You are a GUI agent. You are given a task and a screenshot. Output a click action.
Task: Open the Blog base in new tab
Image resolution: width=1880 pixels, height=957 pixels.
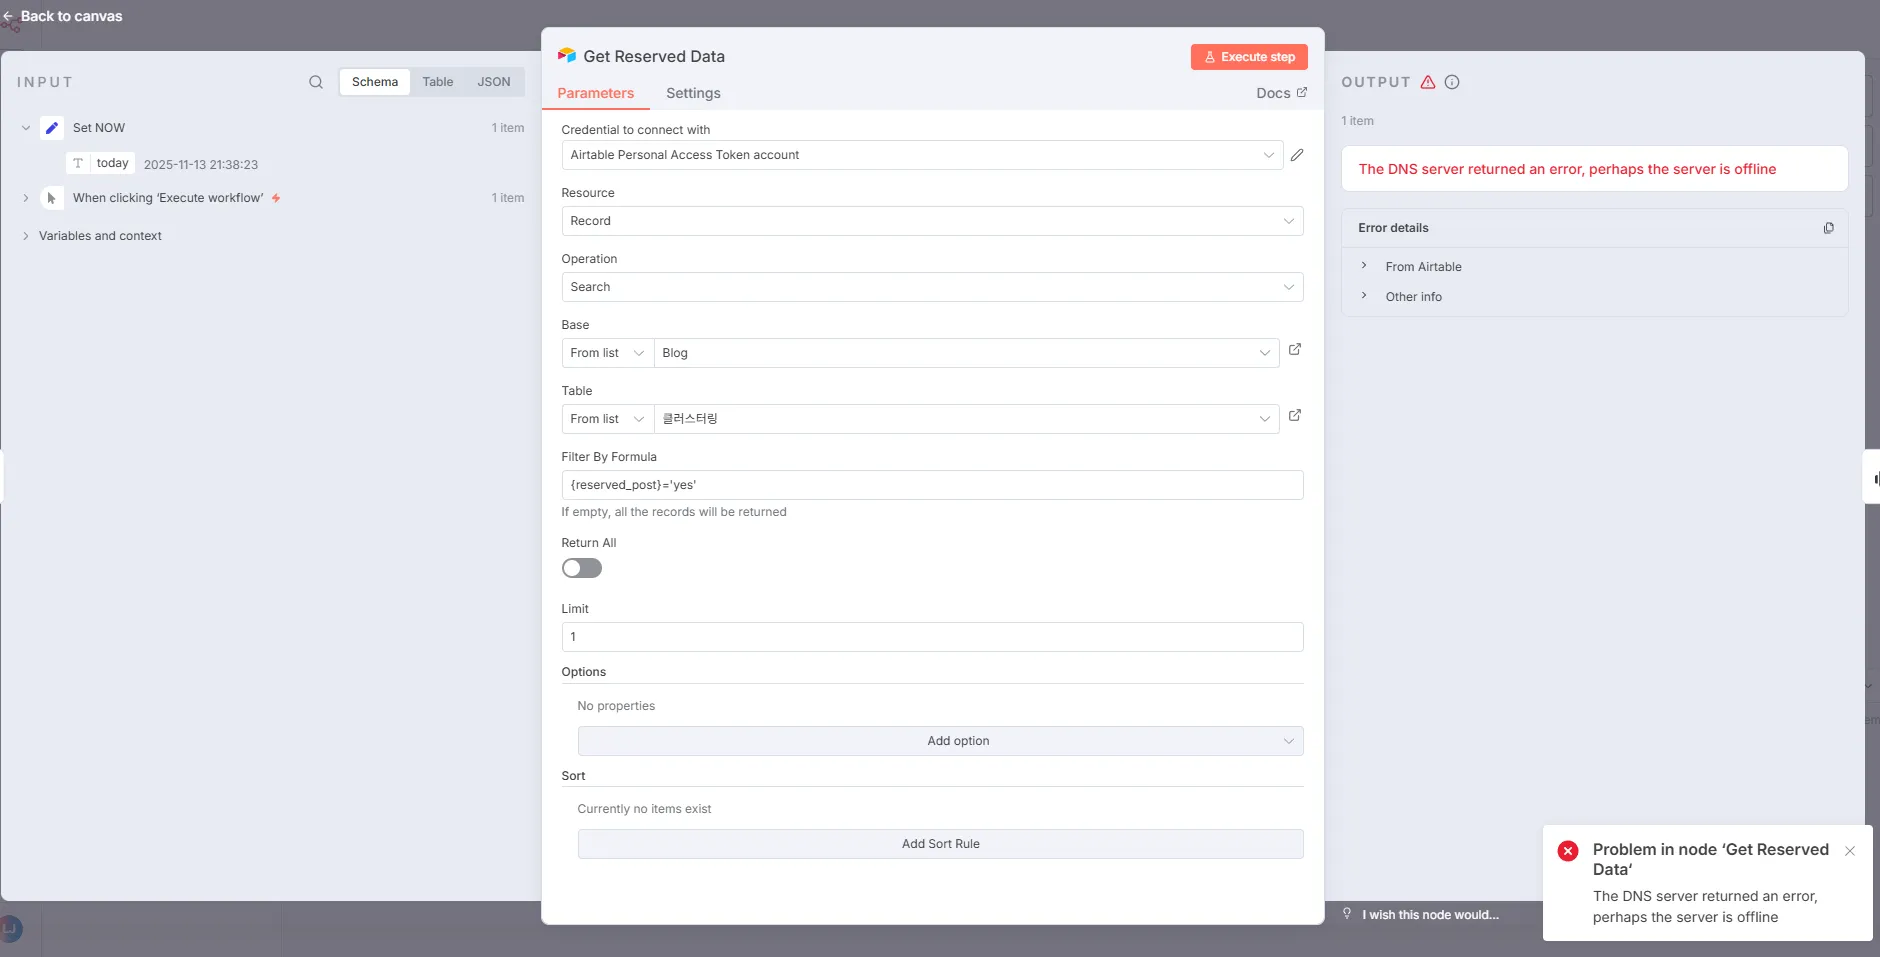point(1295,350)
